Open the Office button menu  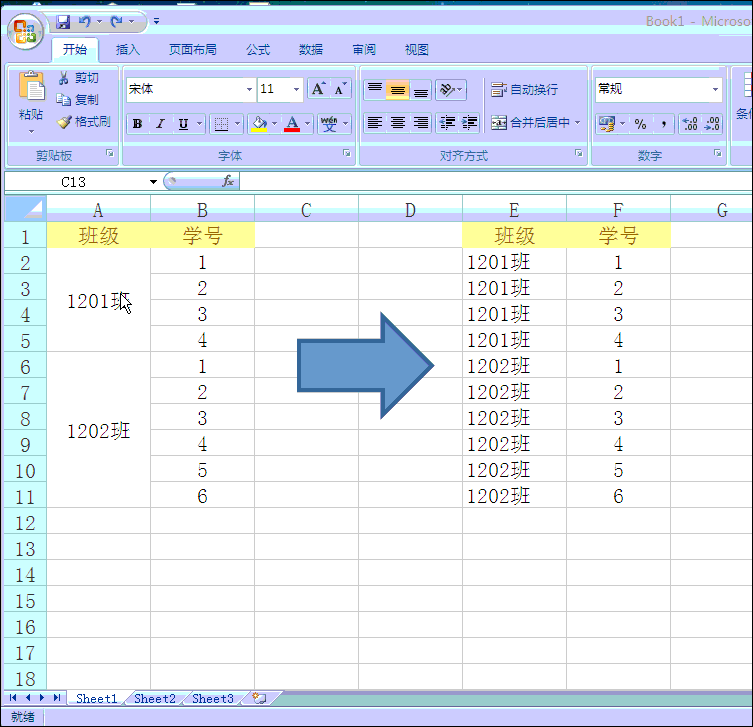pos(25,32)
